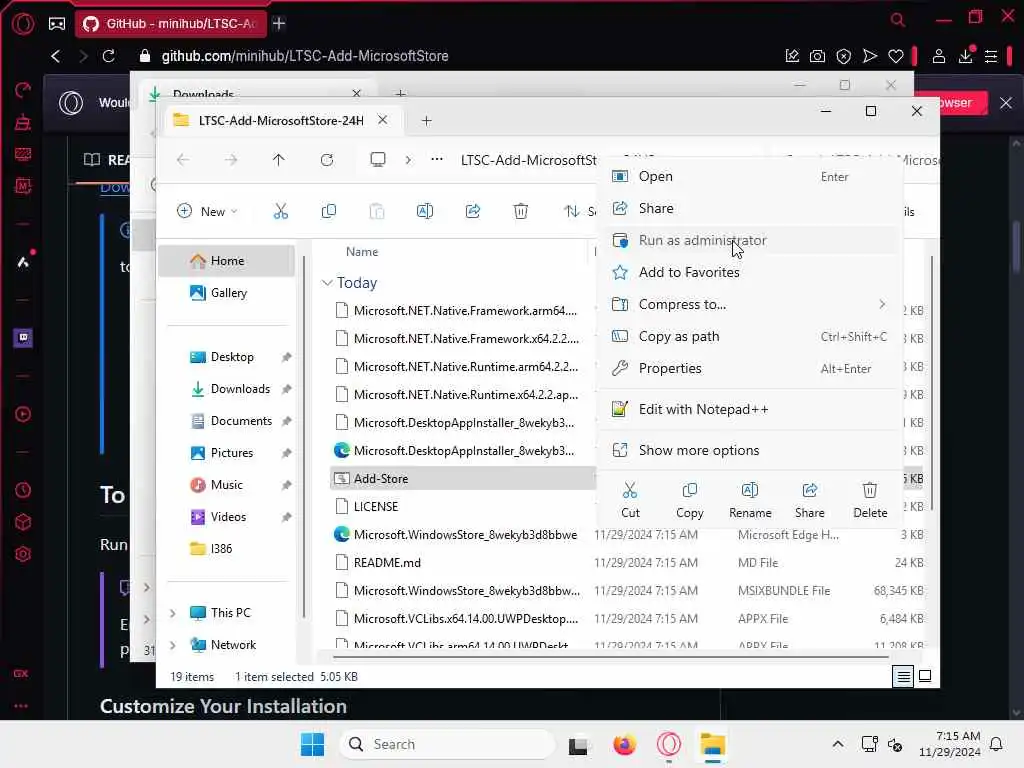Image resolution: width=1024 pixels, height=768 pixels.
Task: Select README.md file
Action: (x=387, y=562)
